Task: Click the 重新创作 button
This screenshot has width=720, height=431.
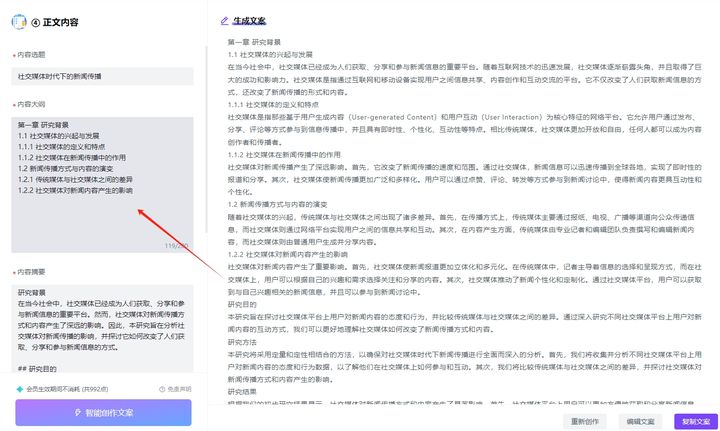Action: (x=585, y=421)
